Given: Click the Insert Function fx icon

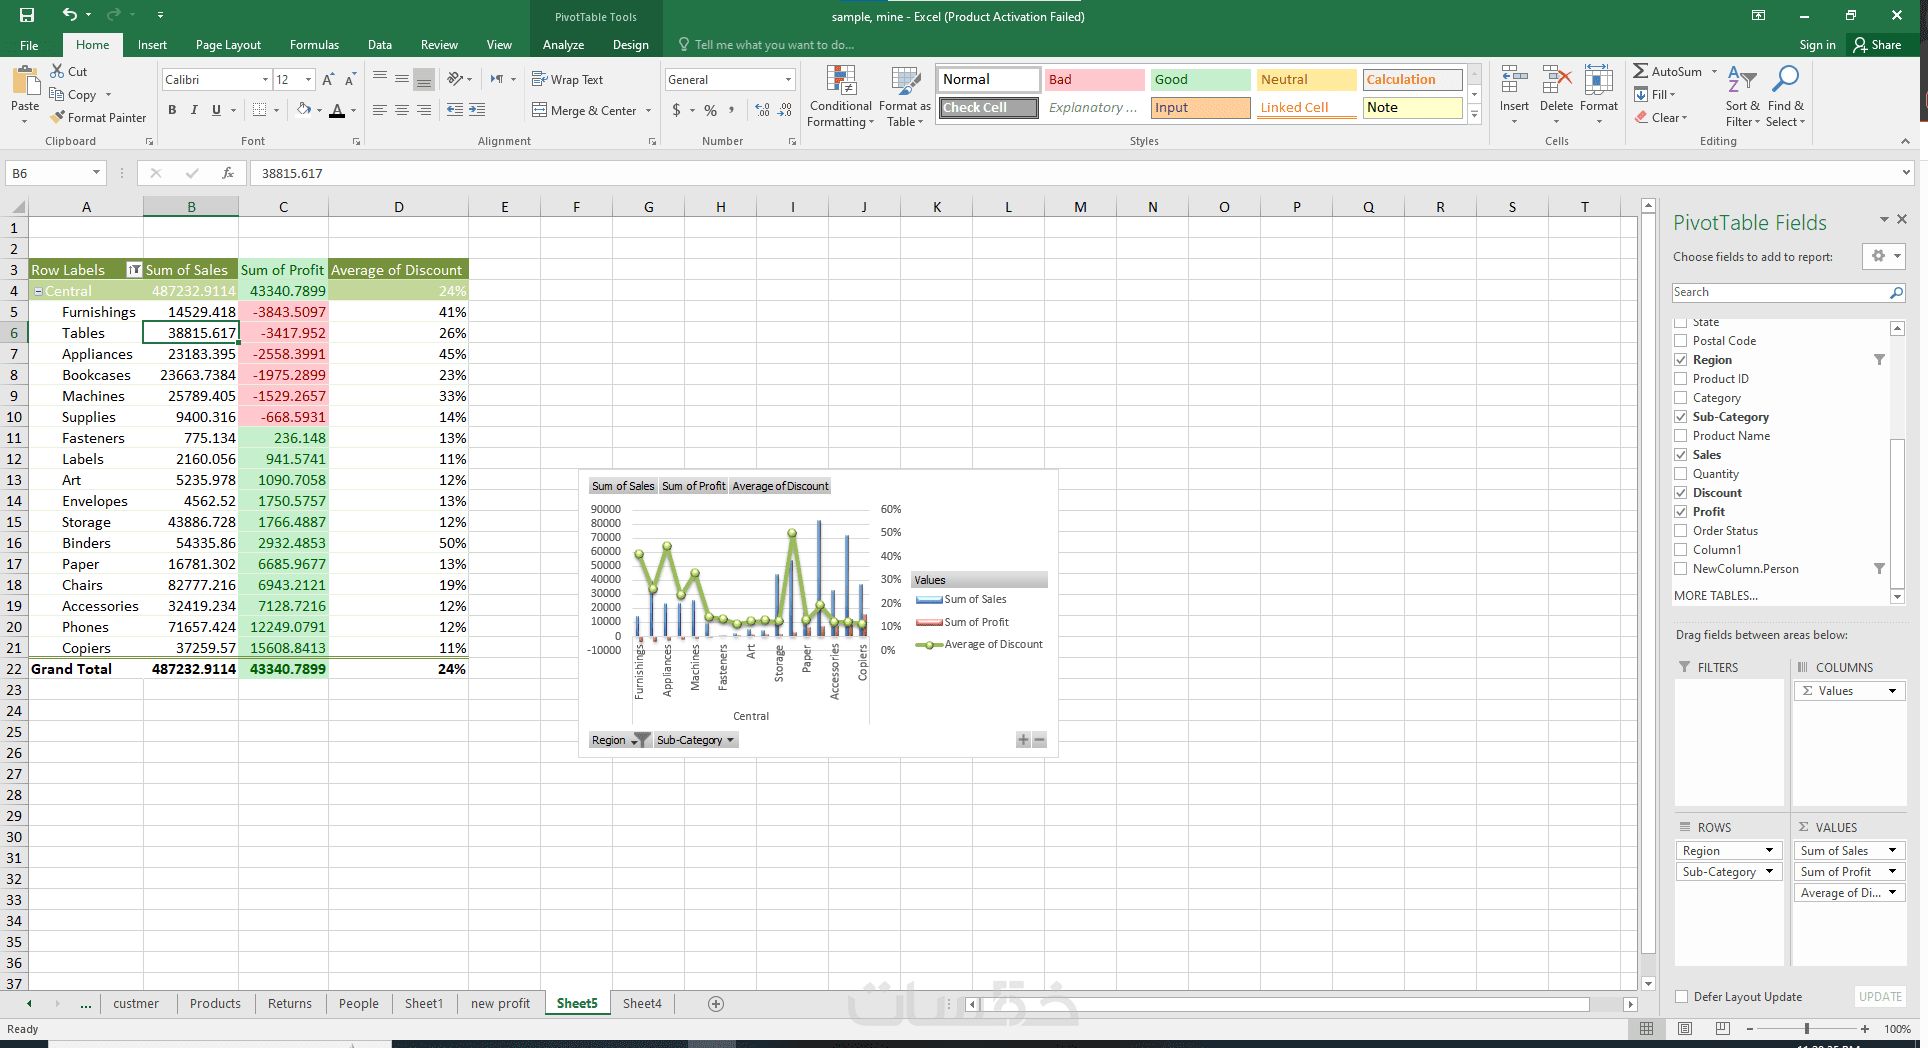Looking at the screenshot, I should (228, 173).
